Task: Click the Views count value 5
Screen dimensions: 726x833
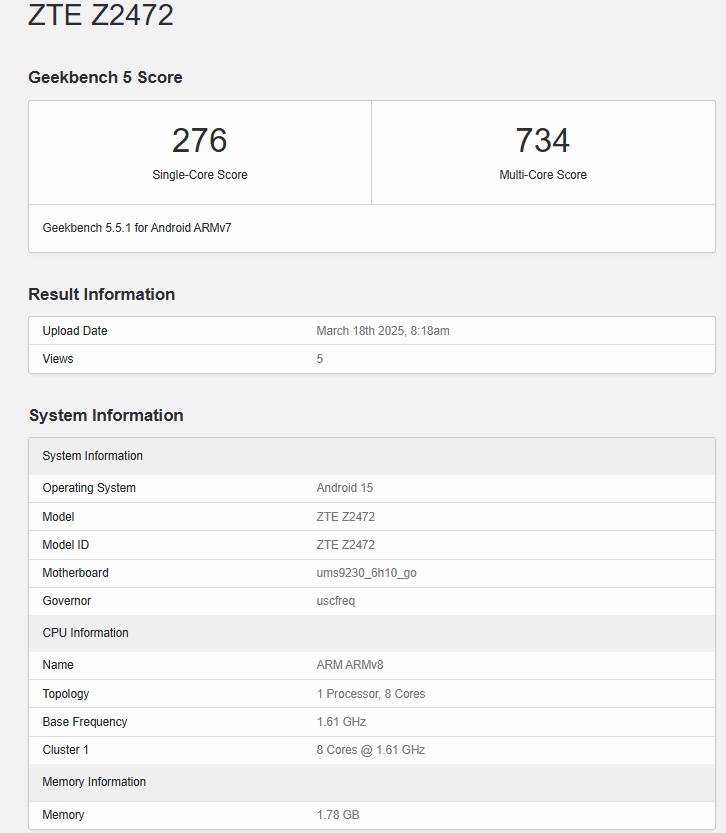Action: (x=320, y=359)
